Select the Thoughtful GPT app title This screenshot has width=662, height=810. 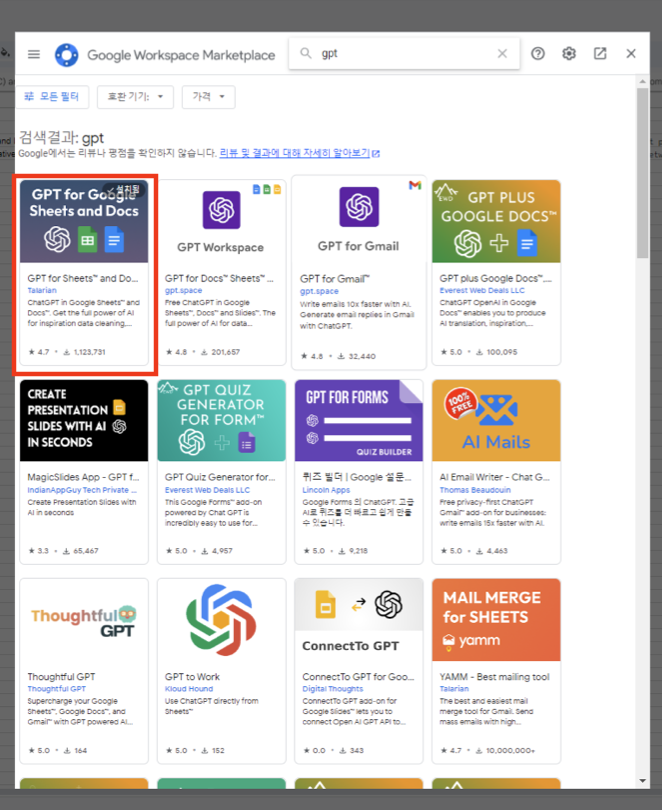coord(61,677)
